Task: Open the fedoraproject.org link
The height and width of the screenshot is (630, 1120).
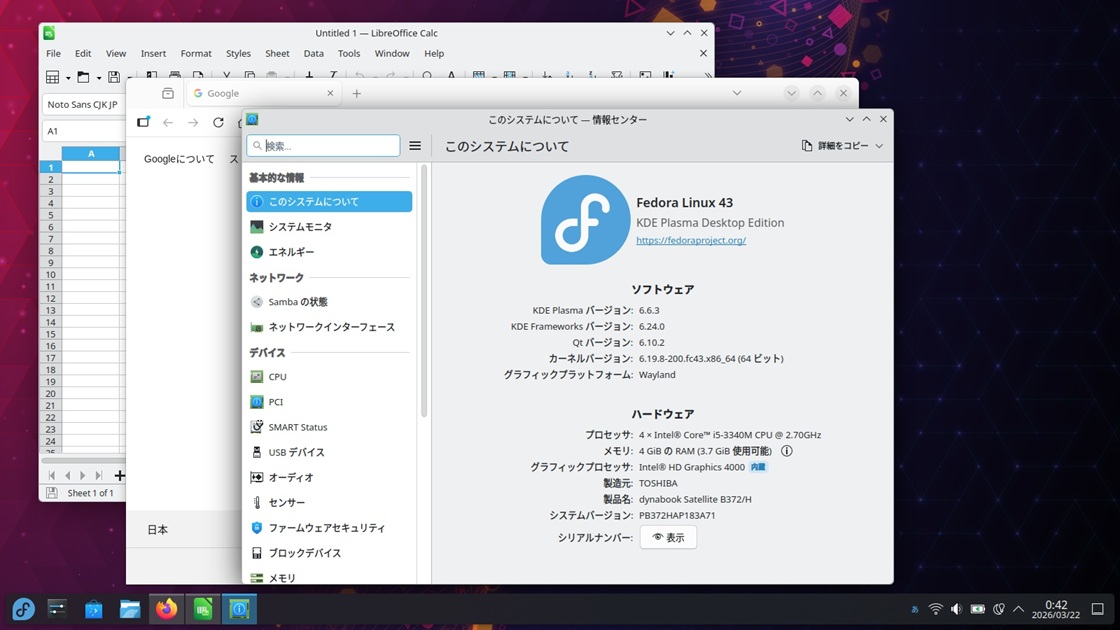Action: [691, 240]
